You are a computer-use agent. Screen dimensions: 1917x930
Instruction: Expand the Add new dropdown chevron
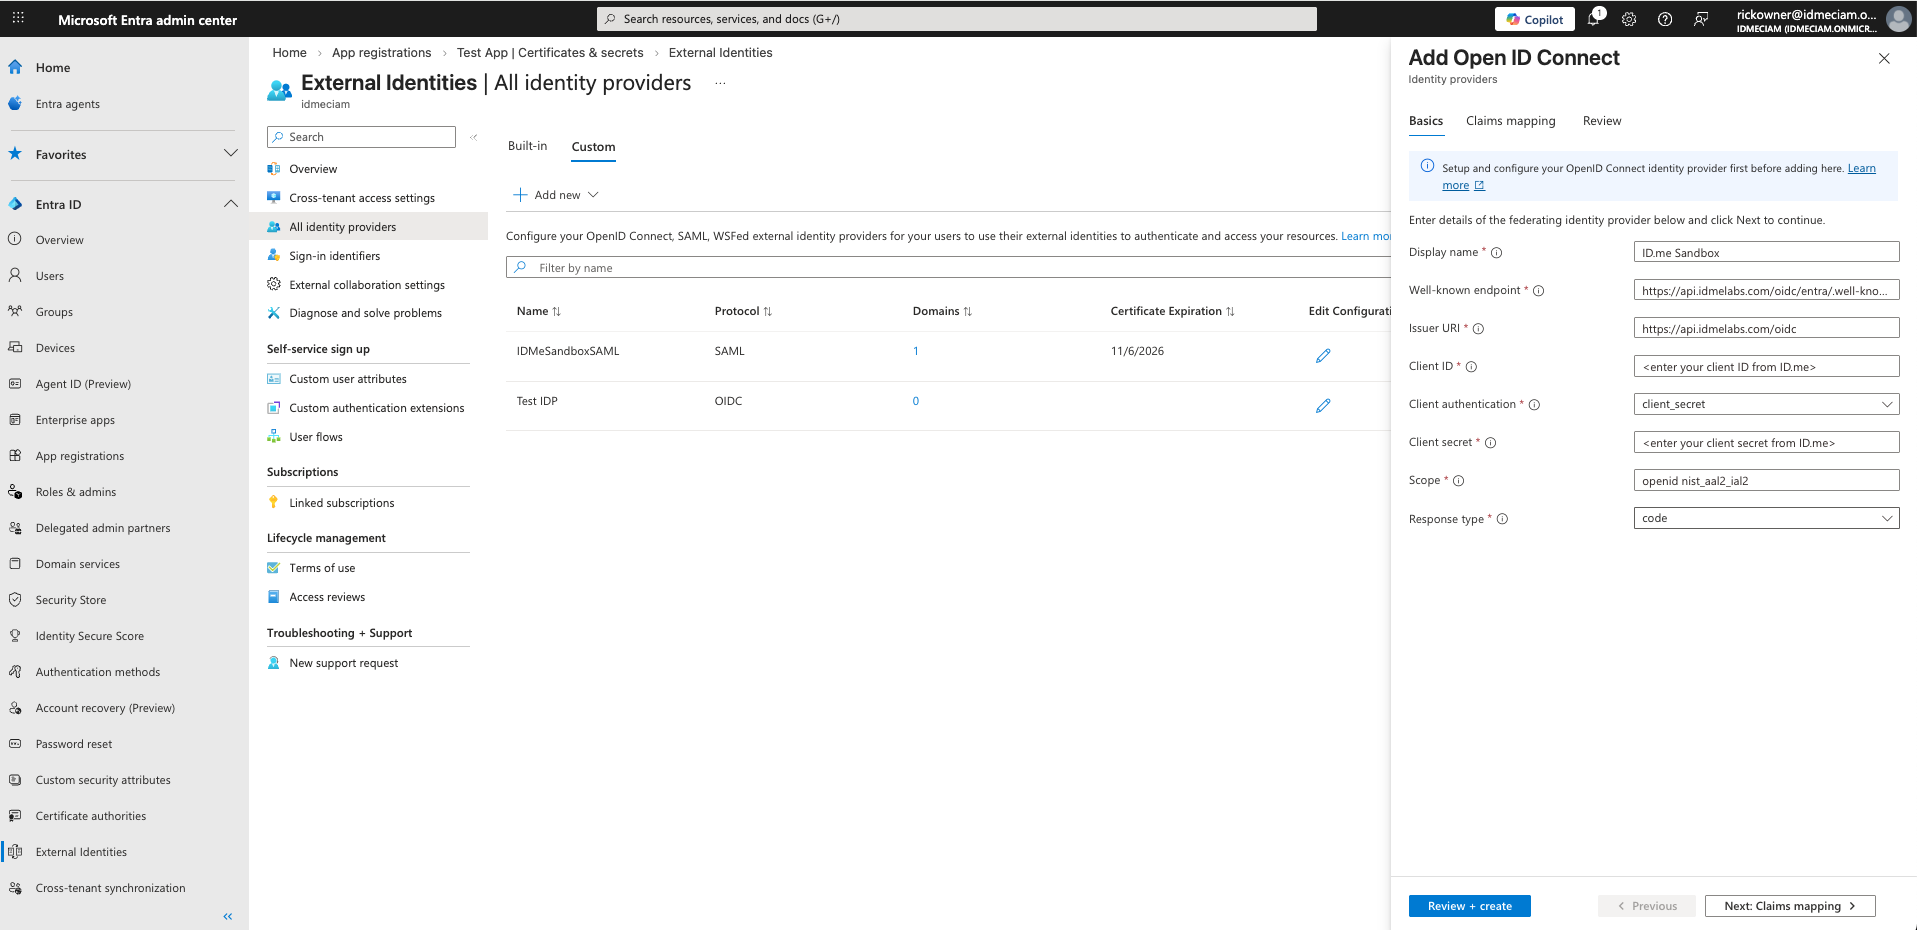[593, 194]
